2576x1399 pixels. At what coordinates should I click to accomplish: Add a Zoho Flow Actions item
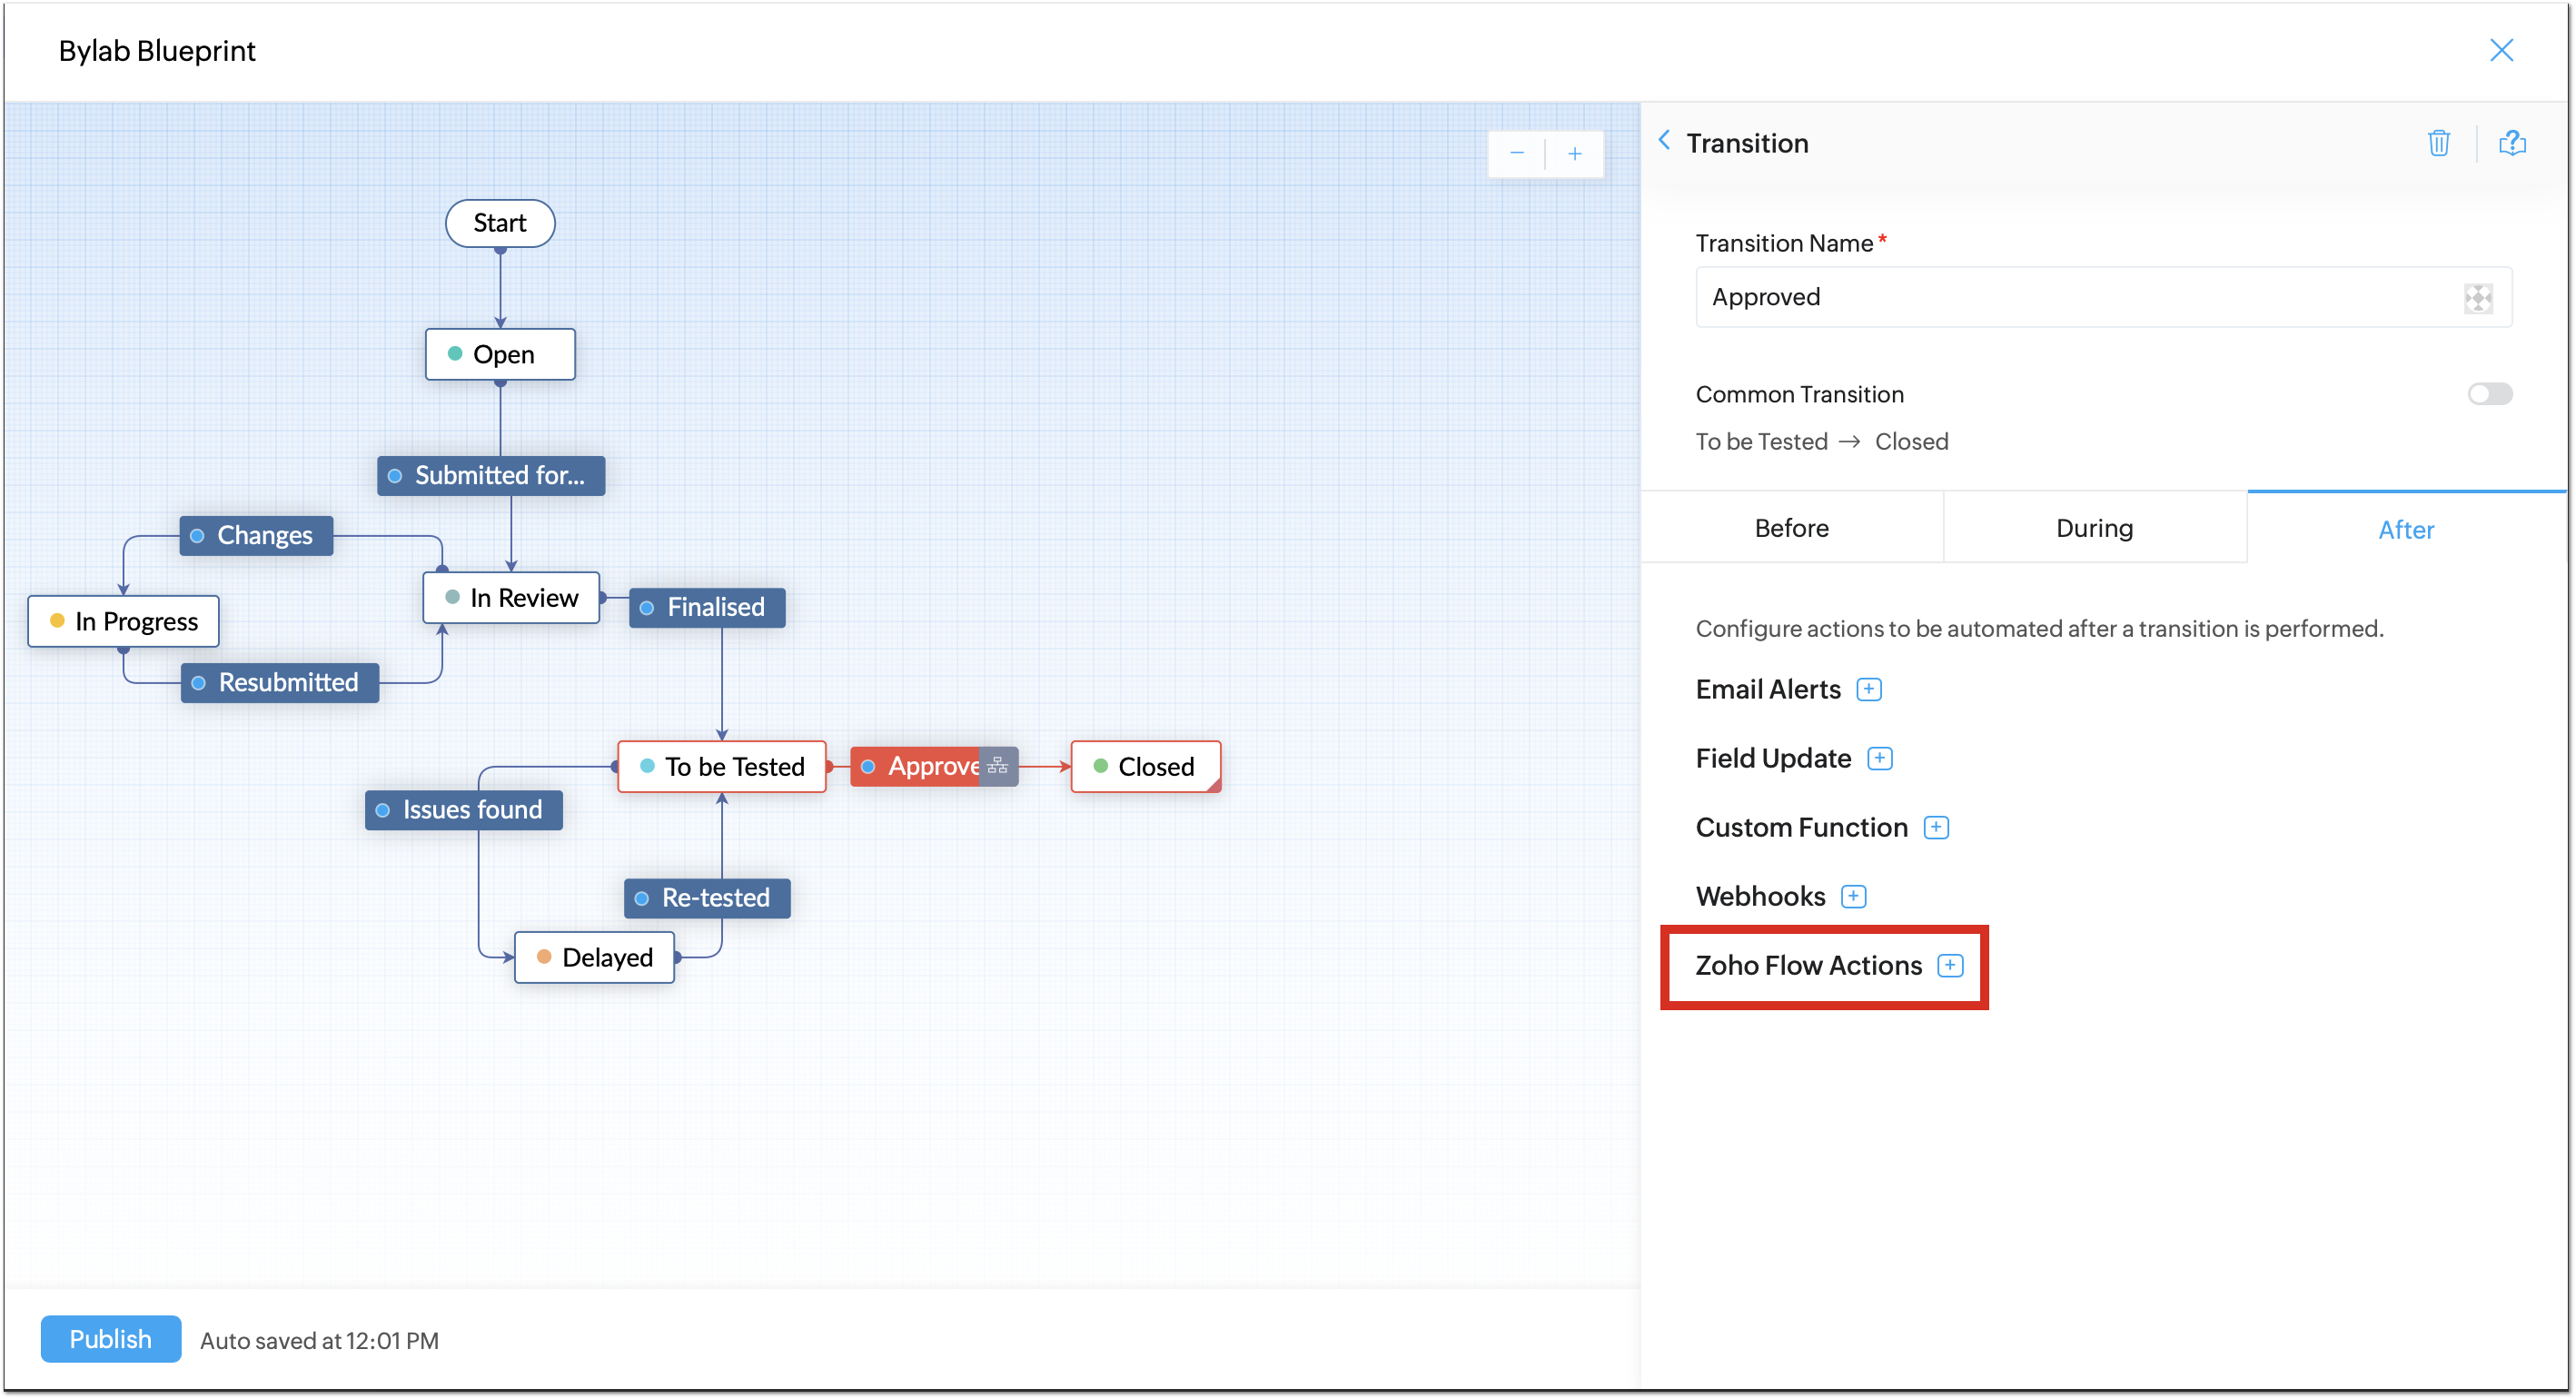pos(1949,965)
